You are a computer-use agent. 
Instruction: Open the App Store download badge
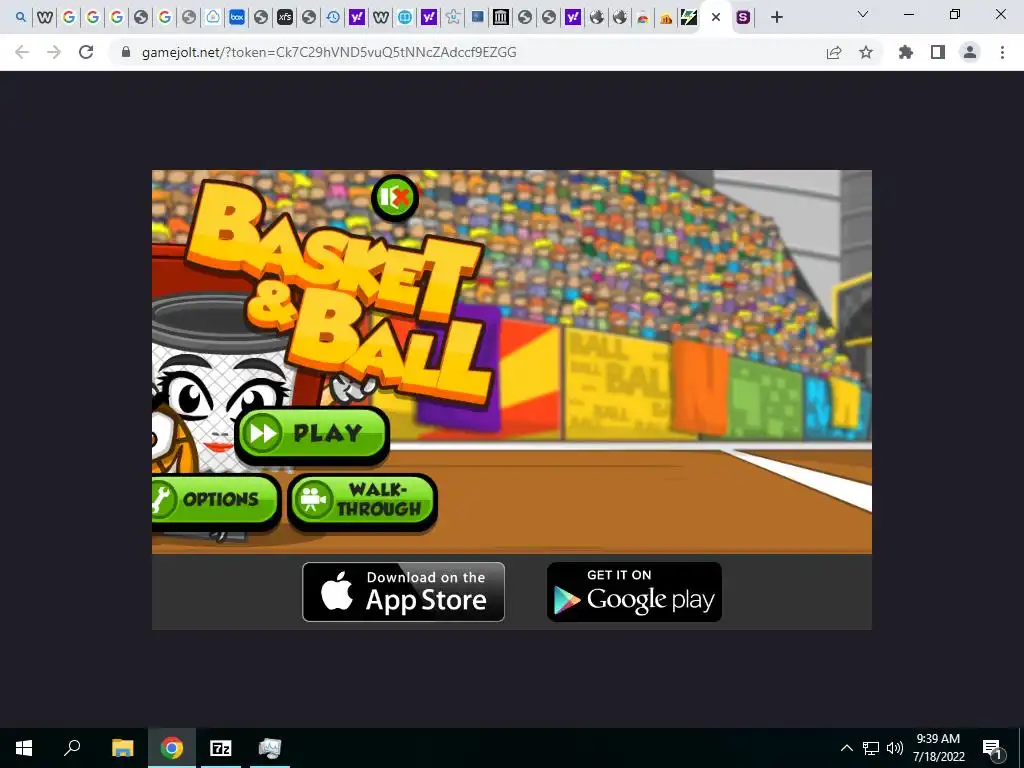(404, 592)
